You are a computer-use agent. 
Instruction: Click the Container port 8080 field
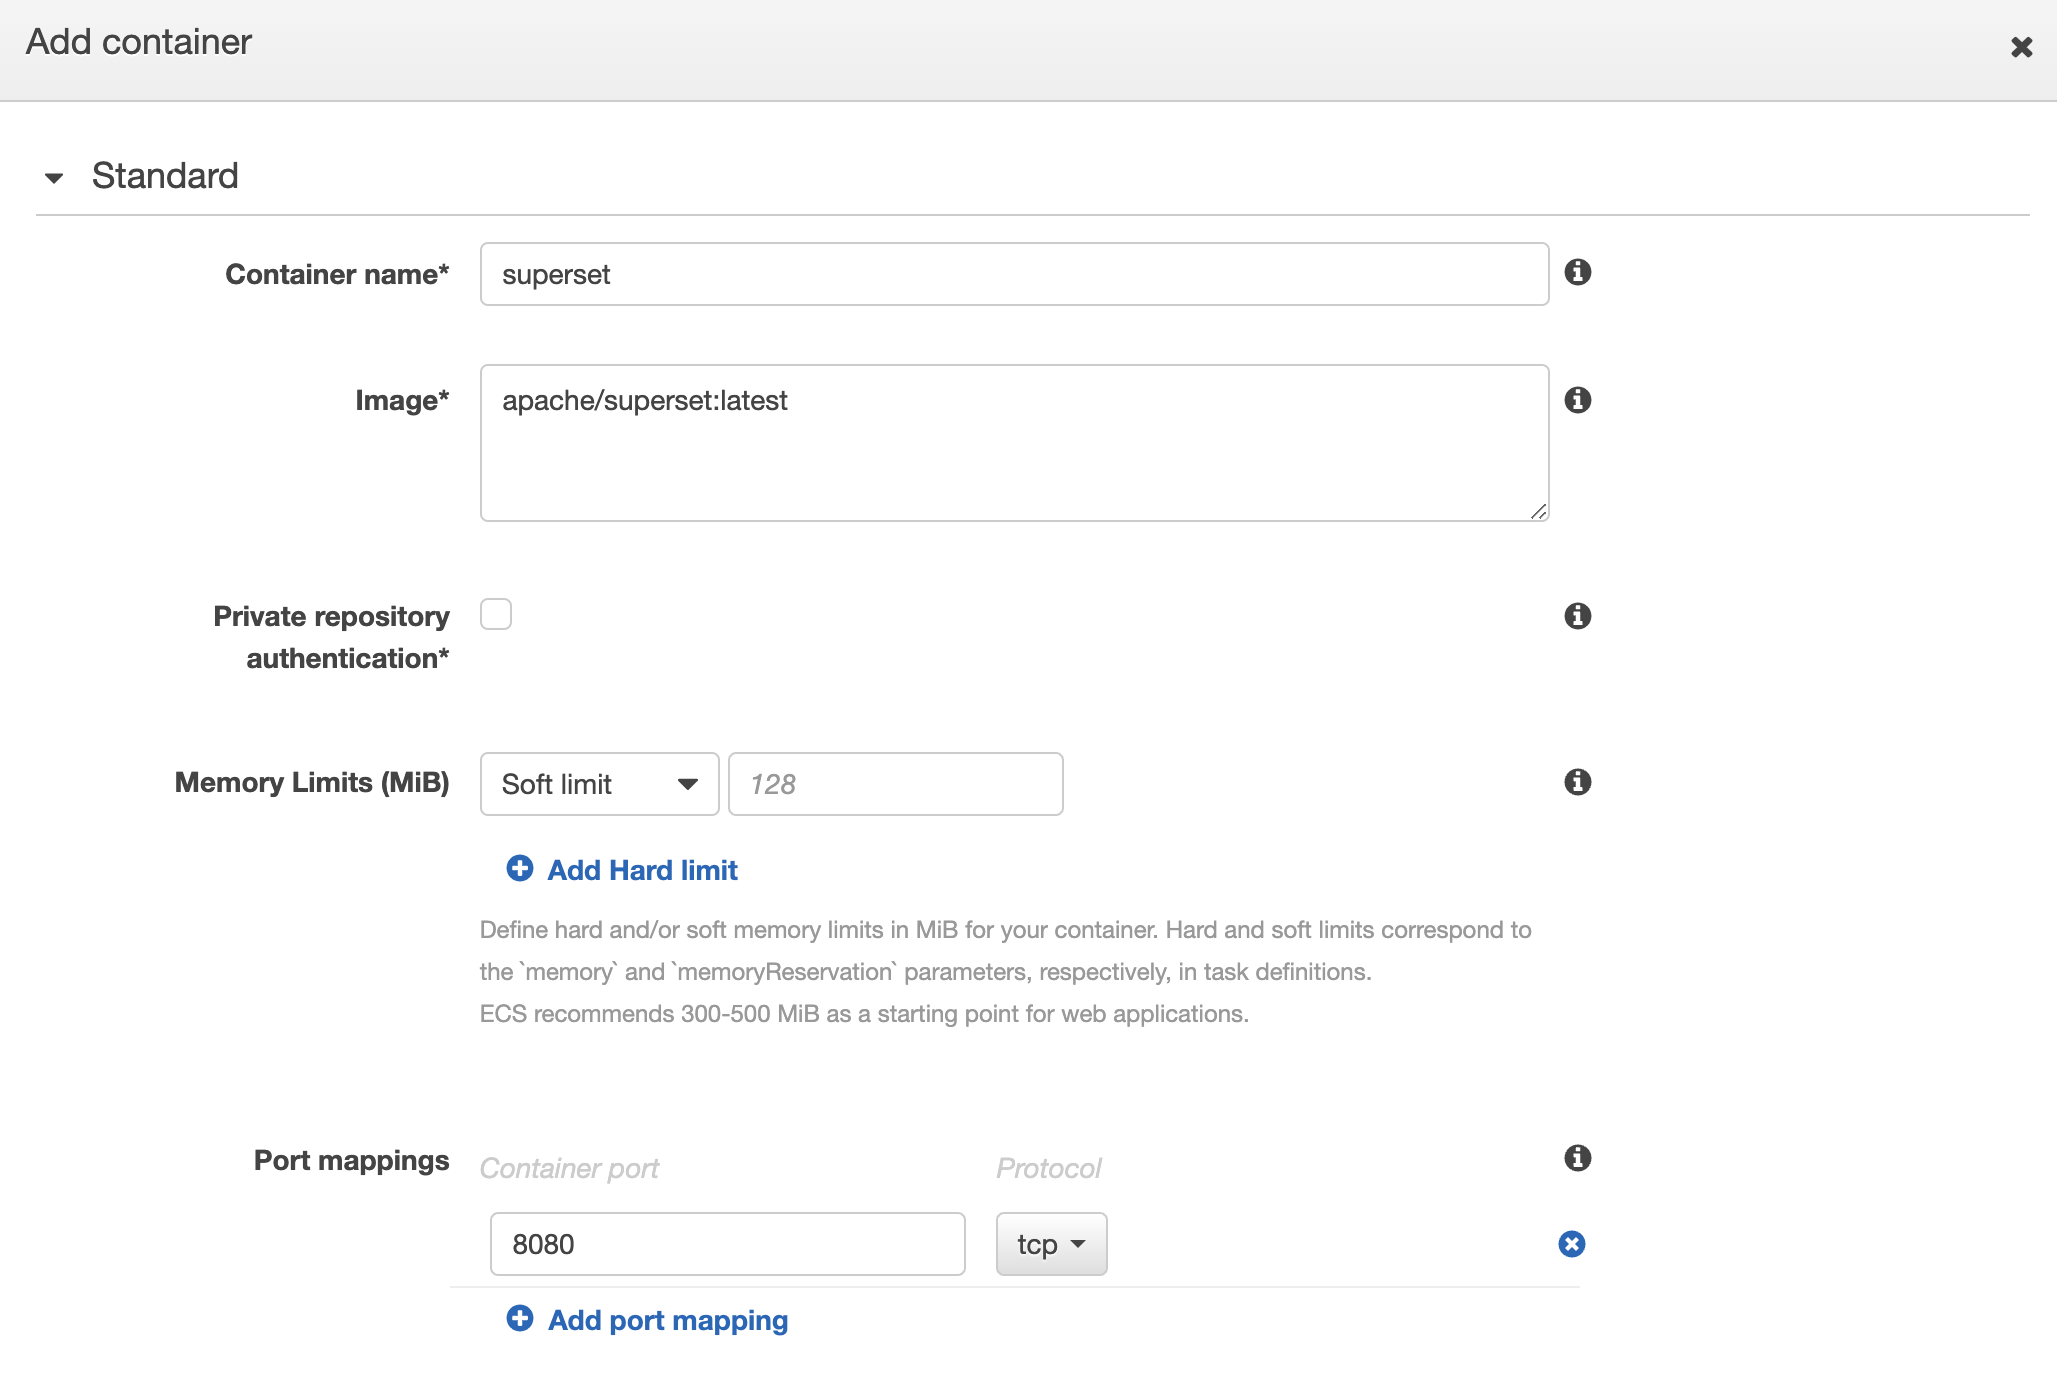click(x=727, y=1244)
